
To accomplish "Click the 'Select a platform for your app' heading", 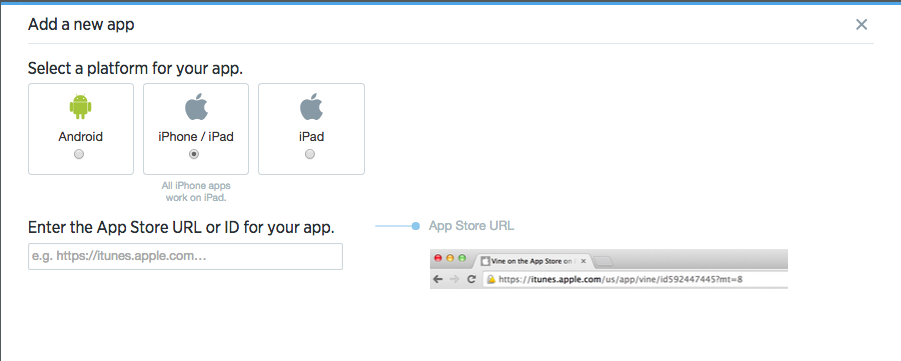I will click(x=136, y=69).
